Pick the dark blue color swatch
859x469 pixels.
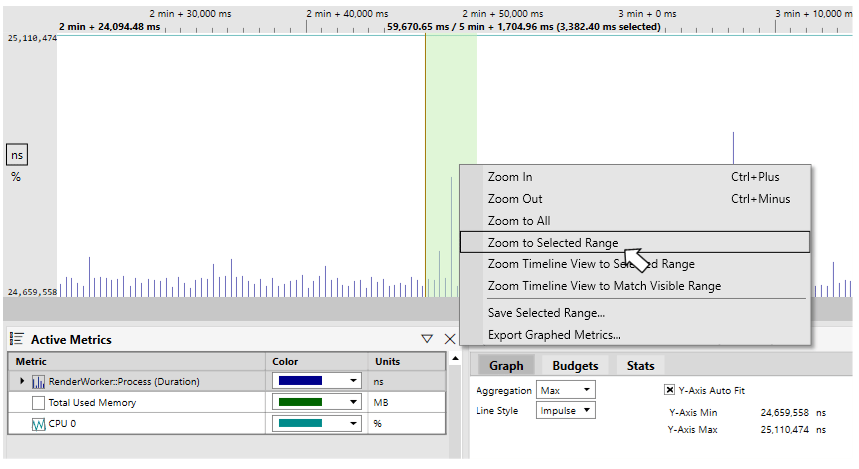300,381
